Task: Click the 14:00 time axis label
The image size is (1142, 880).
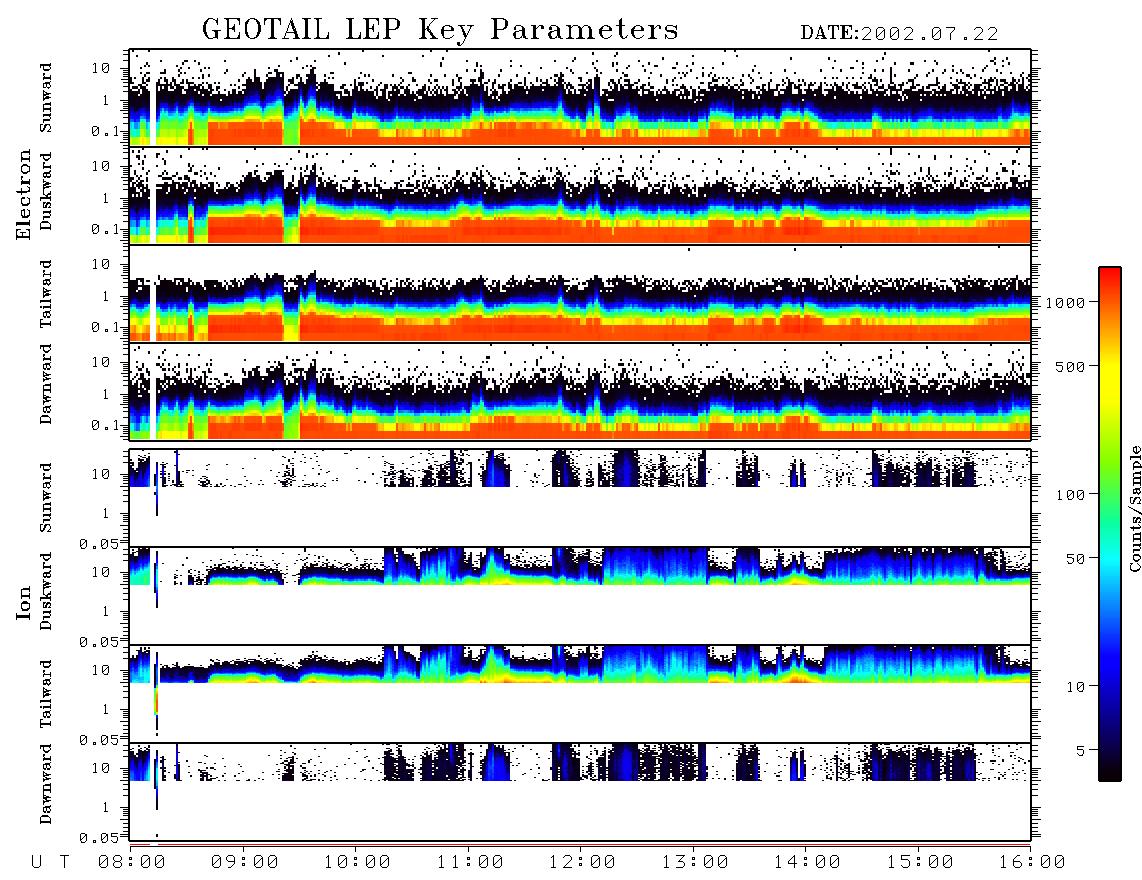Action: [x=807, y=862]
